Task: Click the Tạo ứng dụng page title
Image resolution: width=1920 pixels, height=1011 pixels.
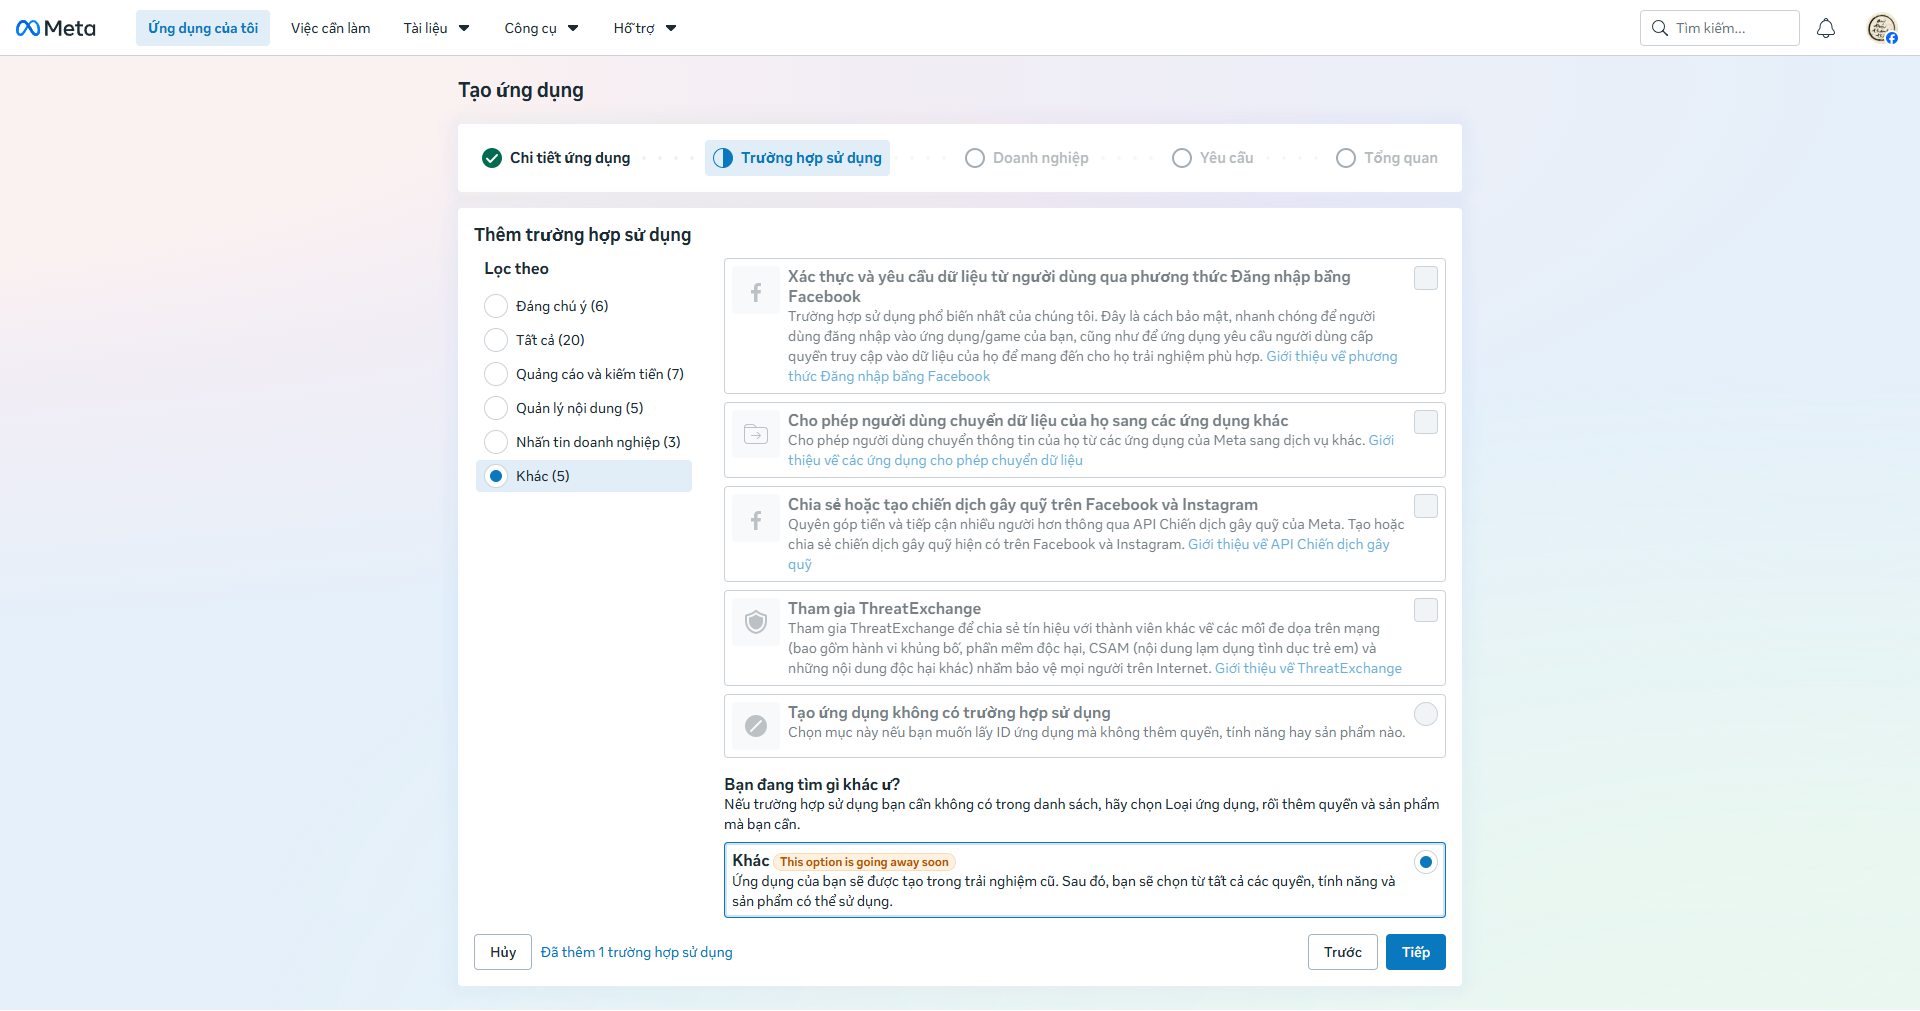Action: [x=521, y=90]
